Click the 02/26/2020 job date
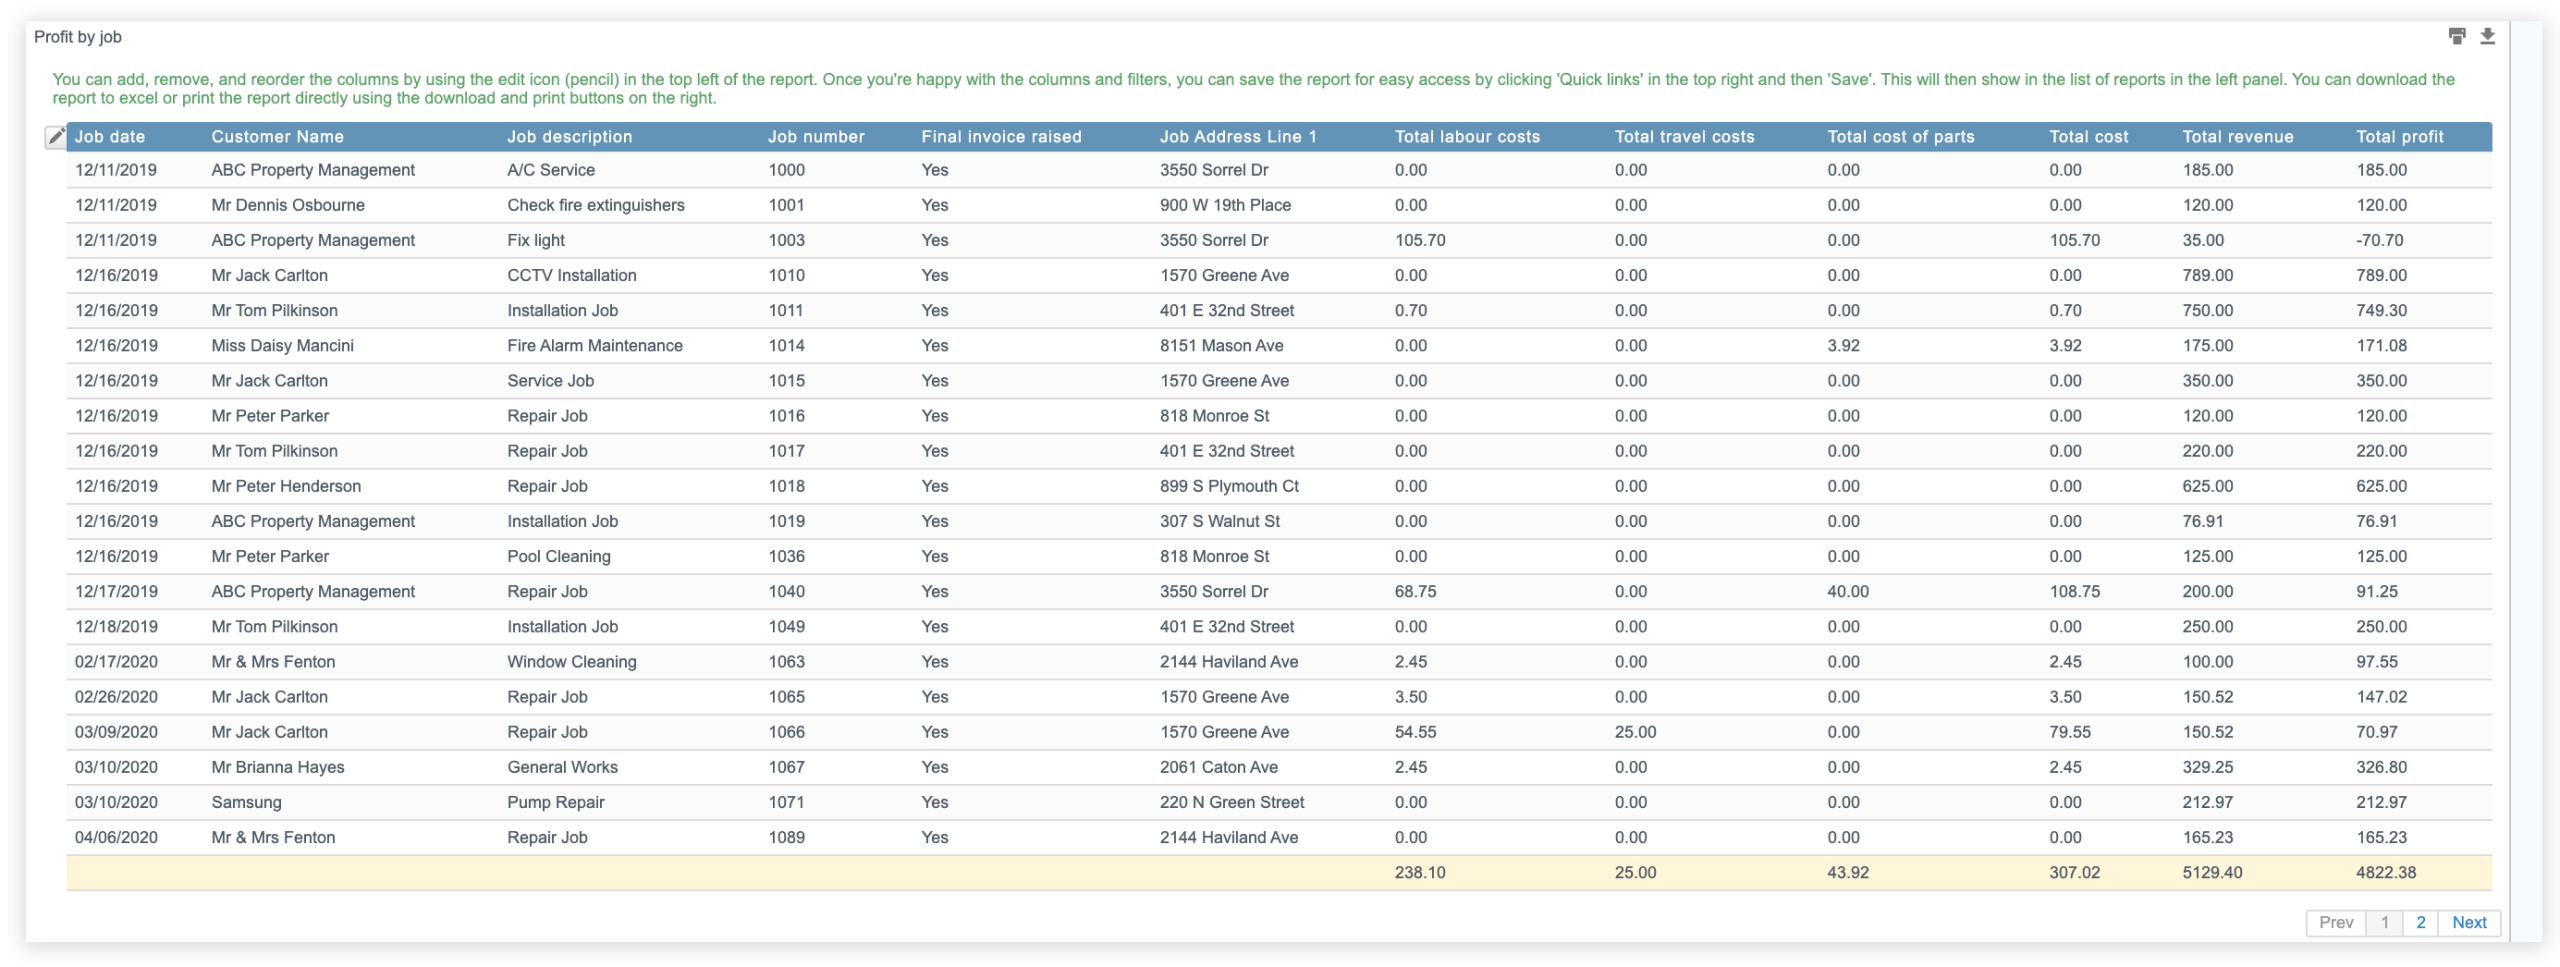The height and width of the screenshot is (967, 2560). (116, 696)
